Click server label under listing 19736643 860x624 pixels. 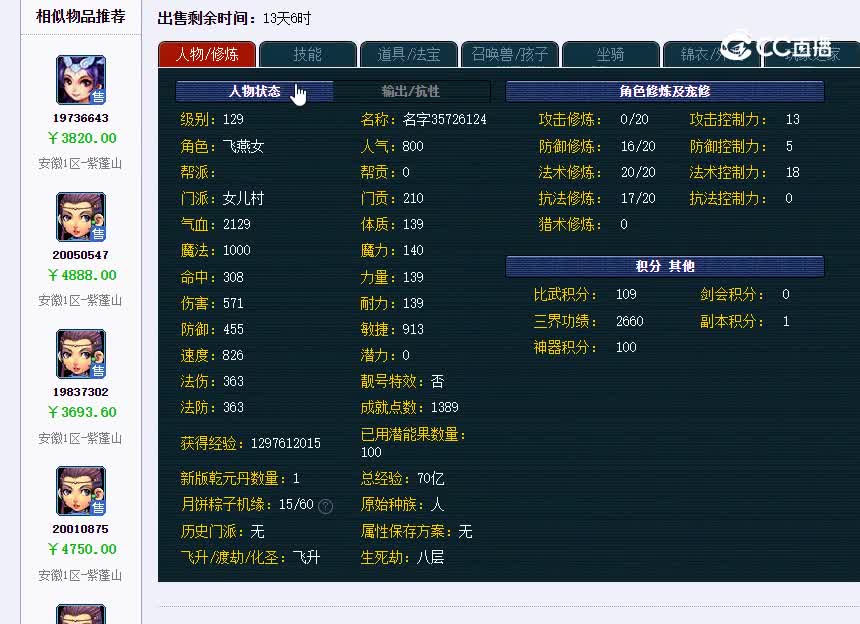81,163
